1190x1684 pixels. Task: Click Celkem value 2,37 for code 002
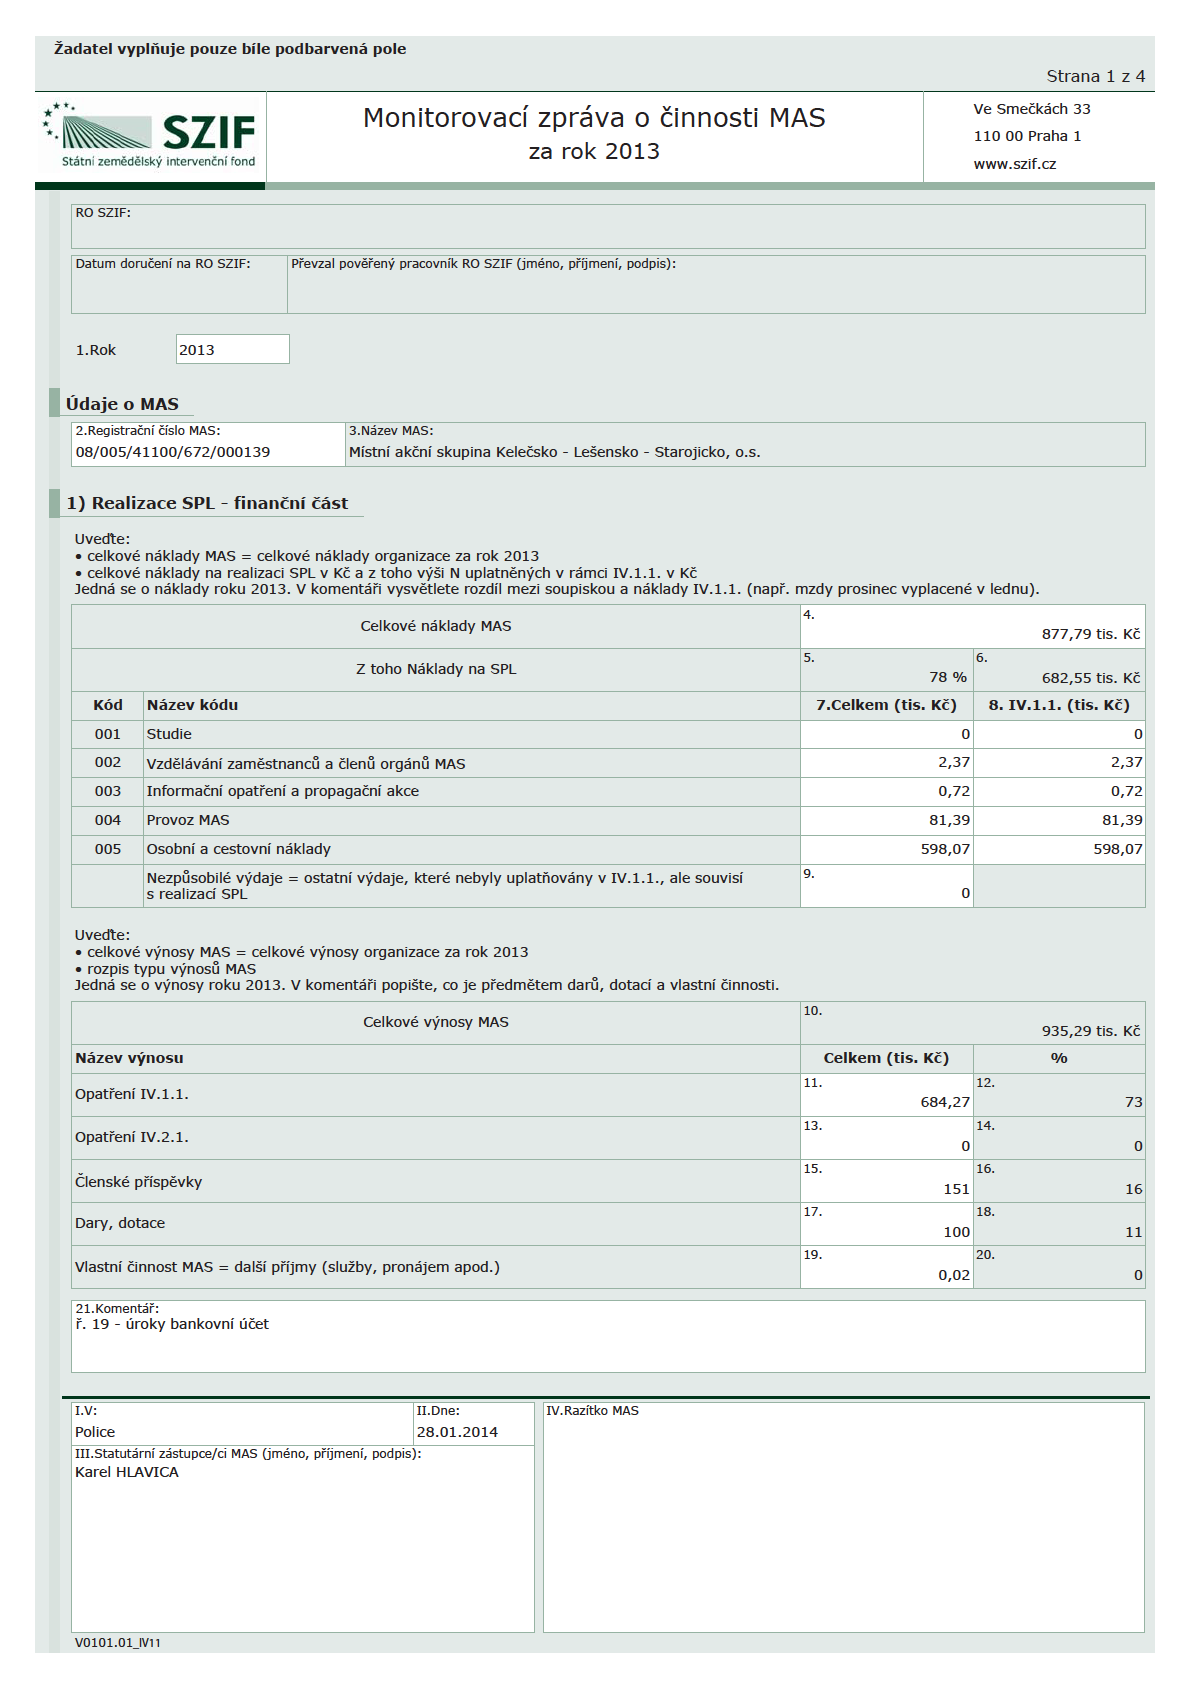[886, 762]
